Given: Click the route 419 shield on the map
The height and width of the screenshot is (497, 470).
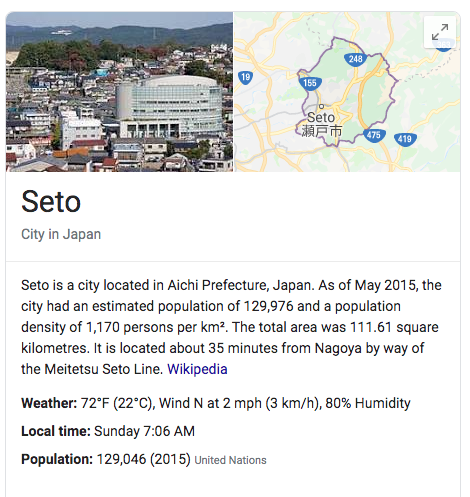Looking at the screenshot, I should click(x=405, y=139).
